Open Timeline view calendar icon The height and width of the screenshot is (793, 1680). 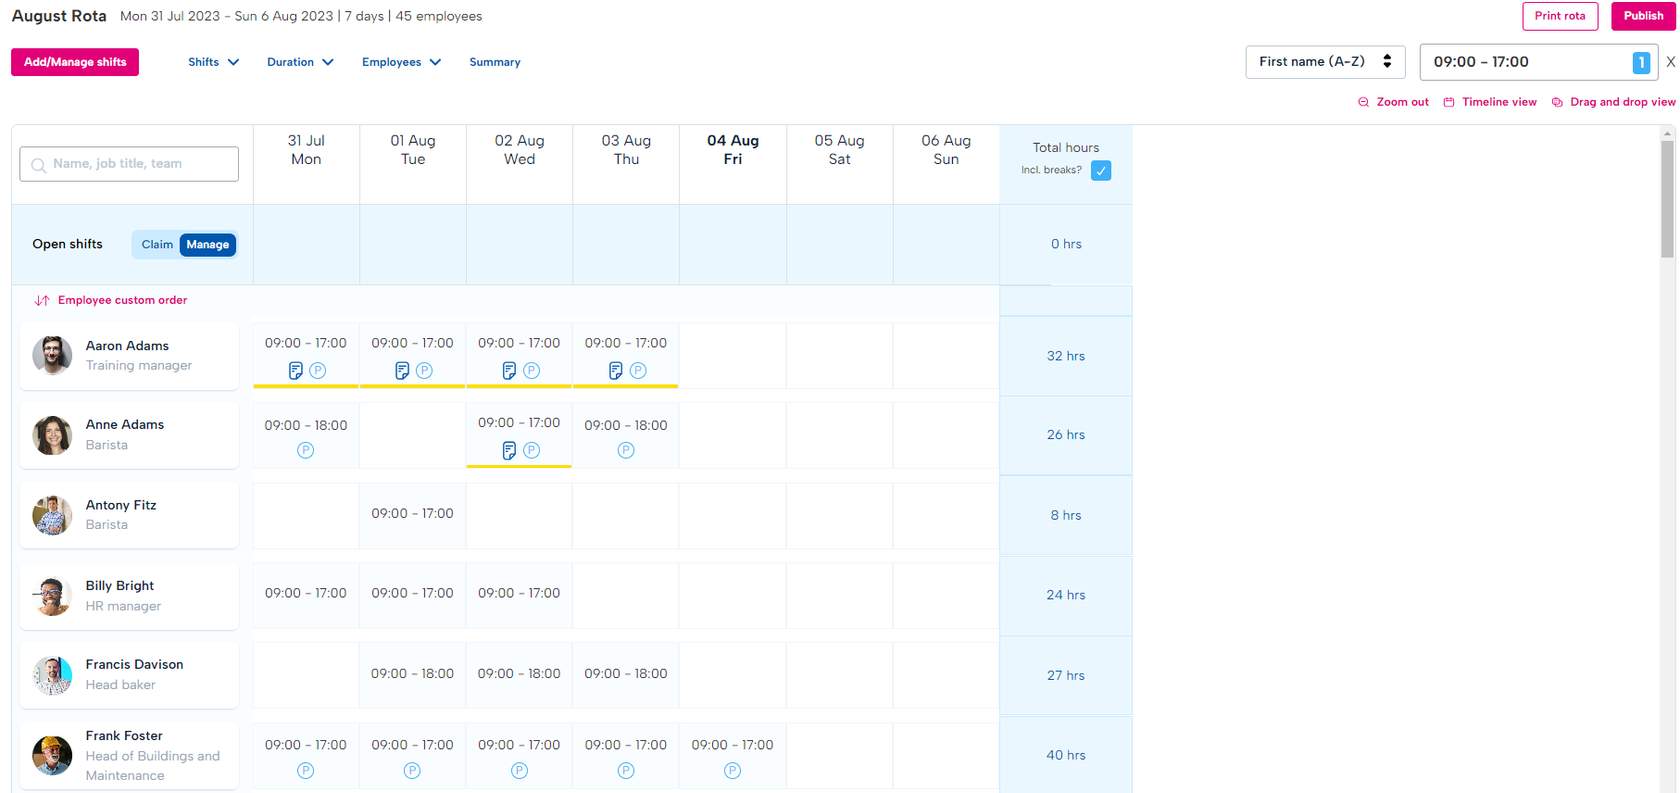pos(1449,102)
